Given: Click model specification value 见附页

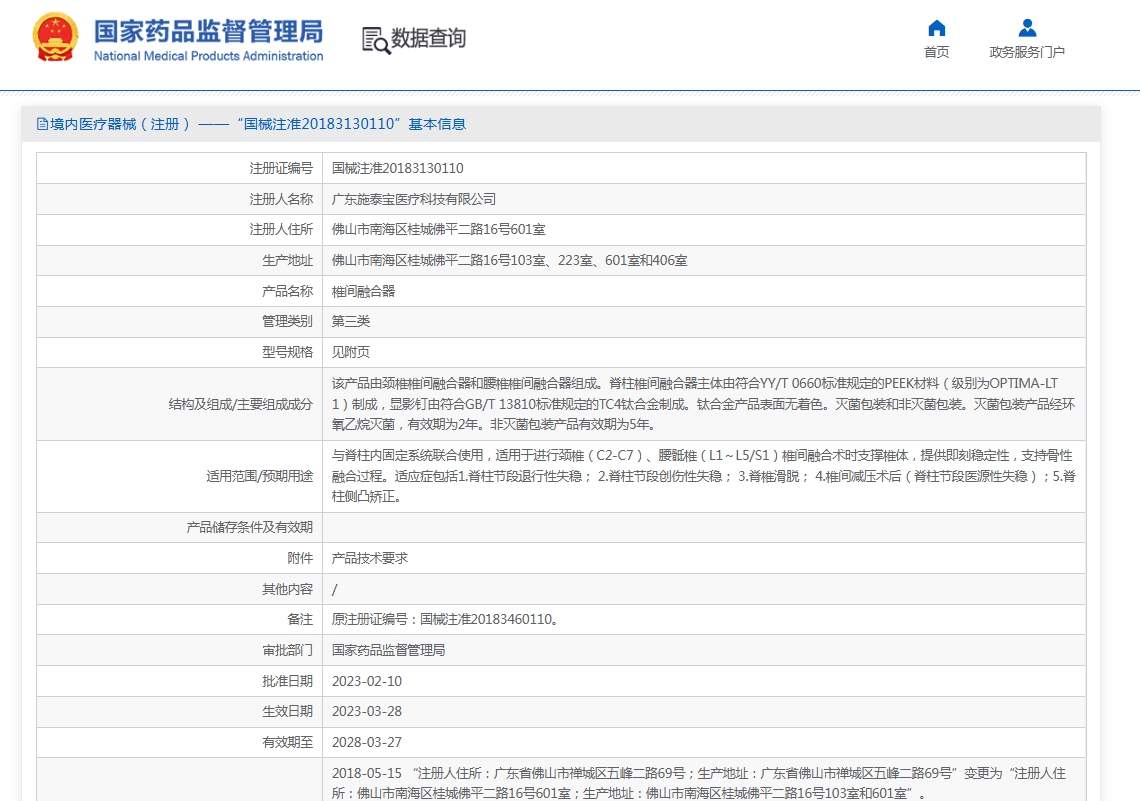Looking at the screenshot, I should tap(350, 353).
